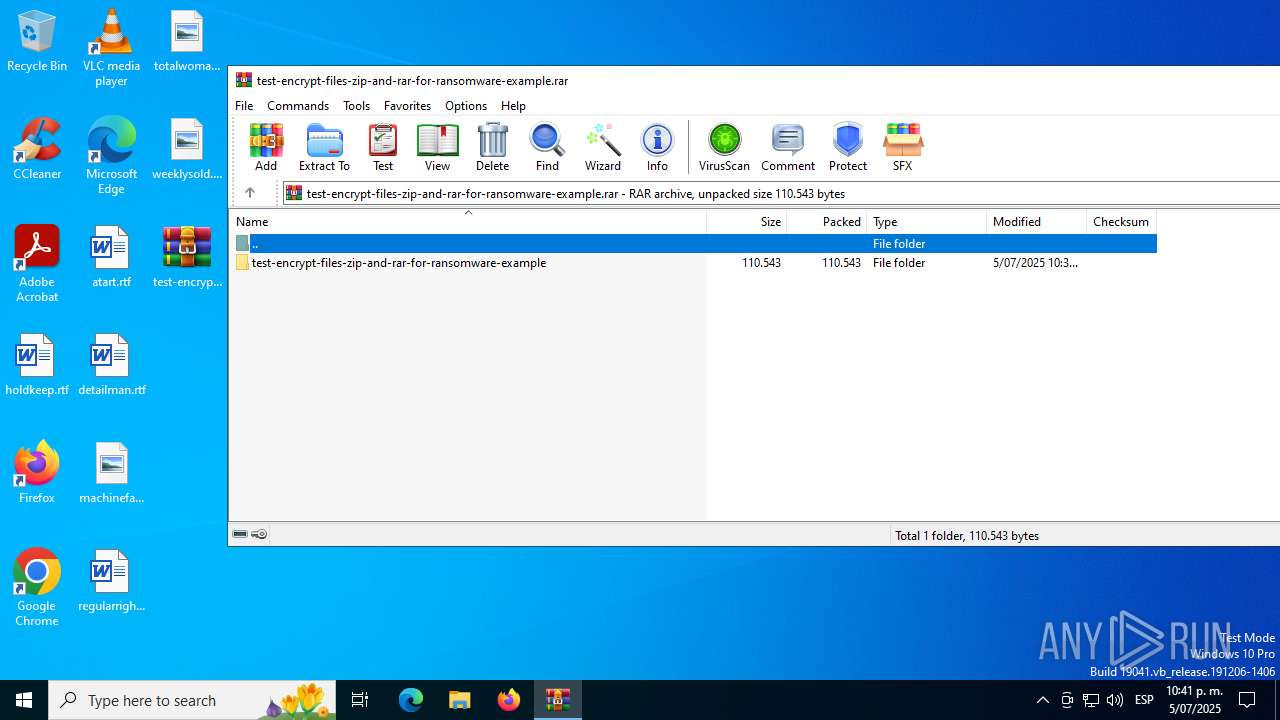
Task: Click the ESP language indicator
Action: (1144, 700)
